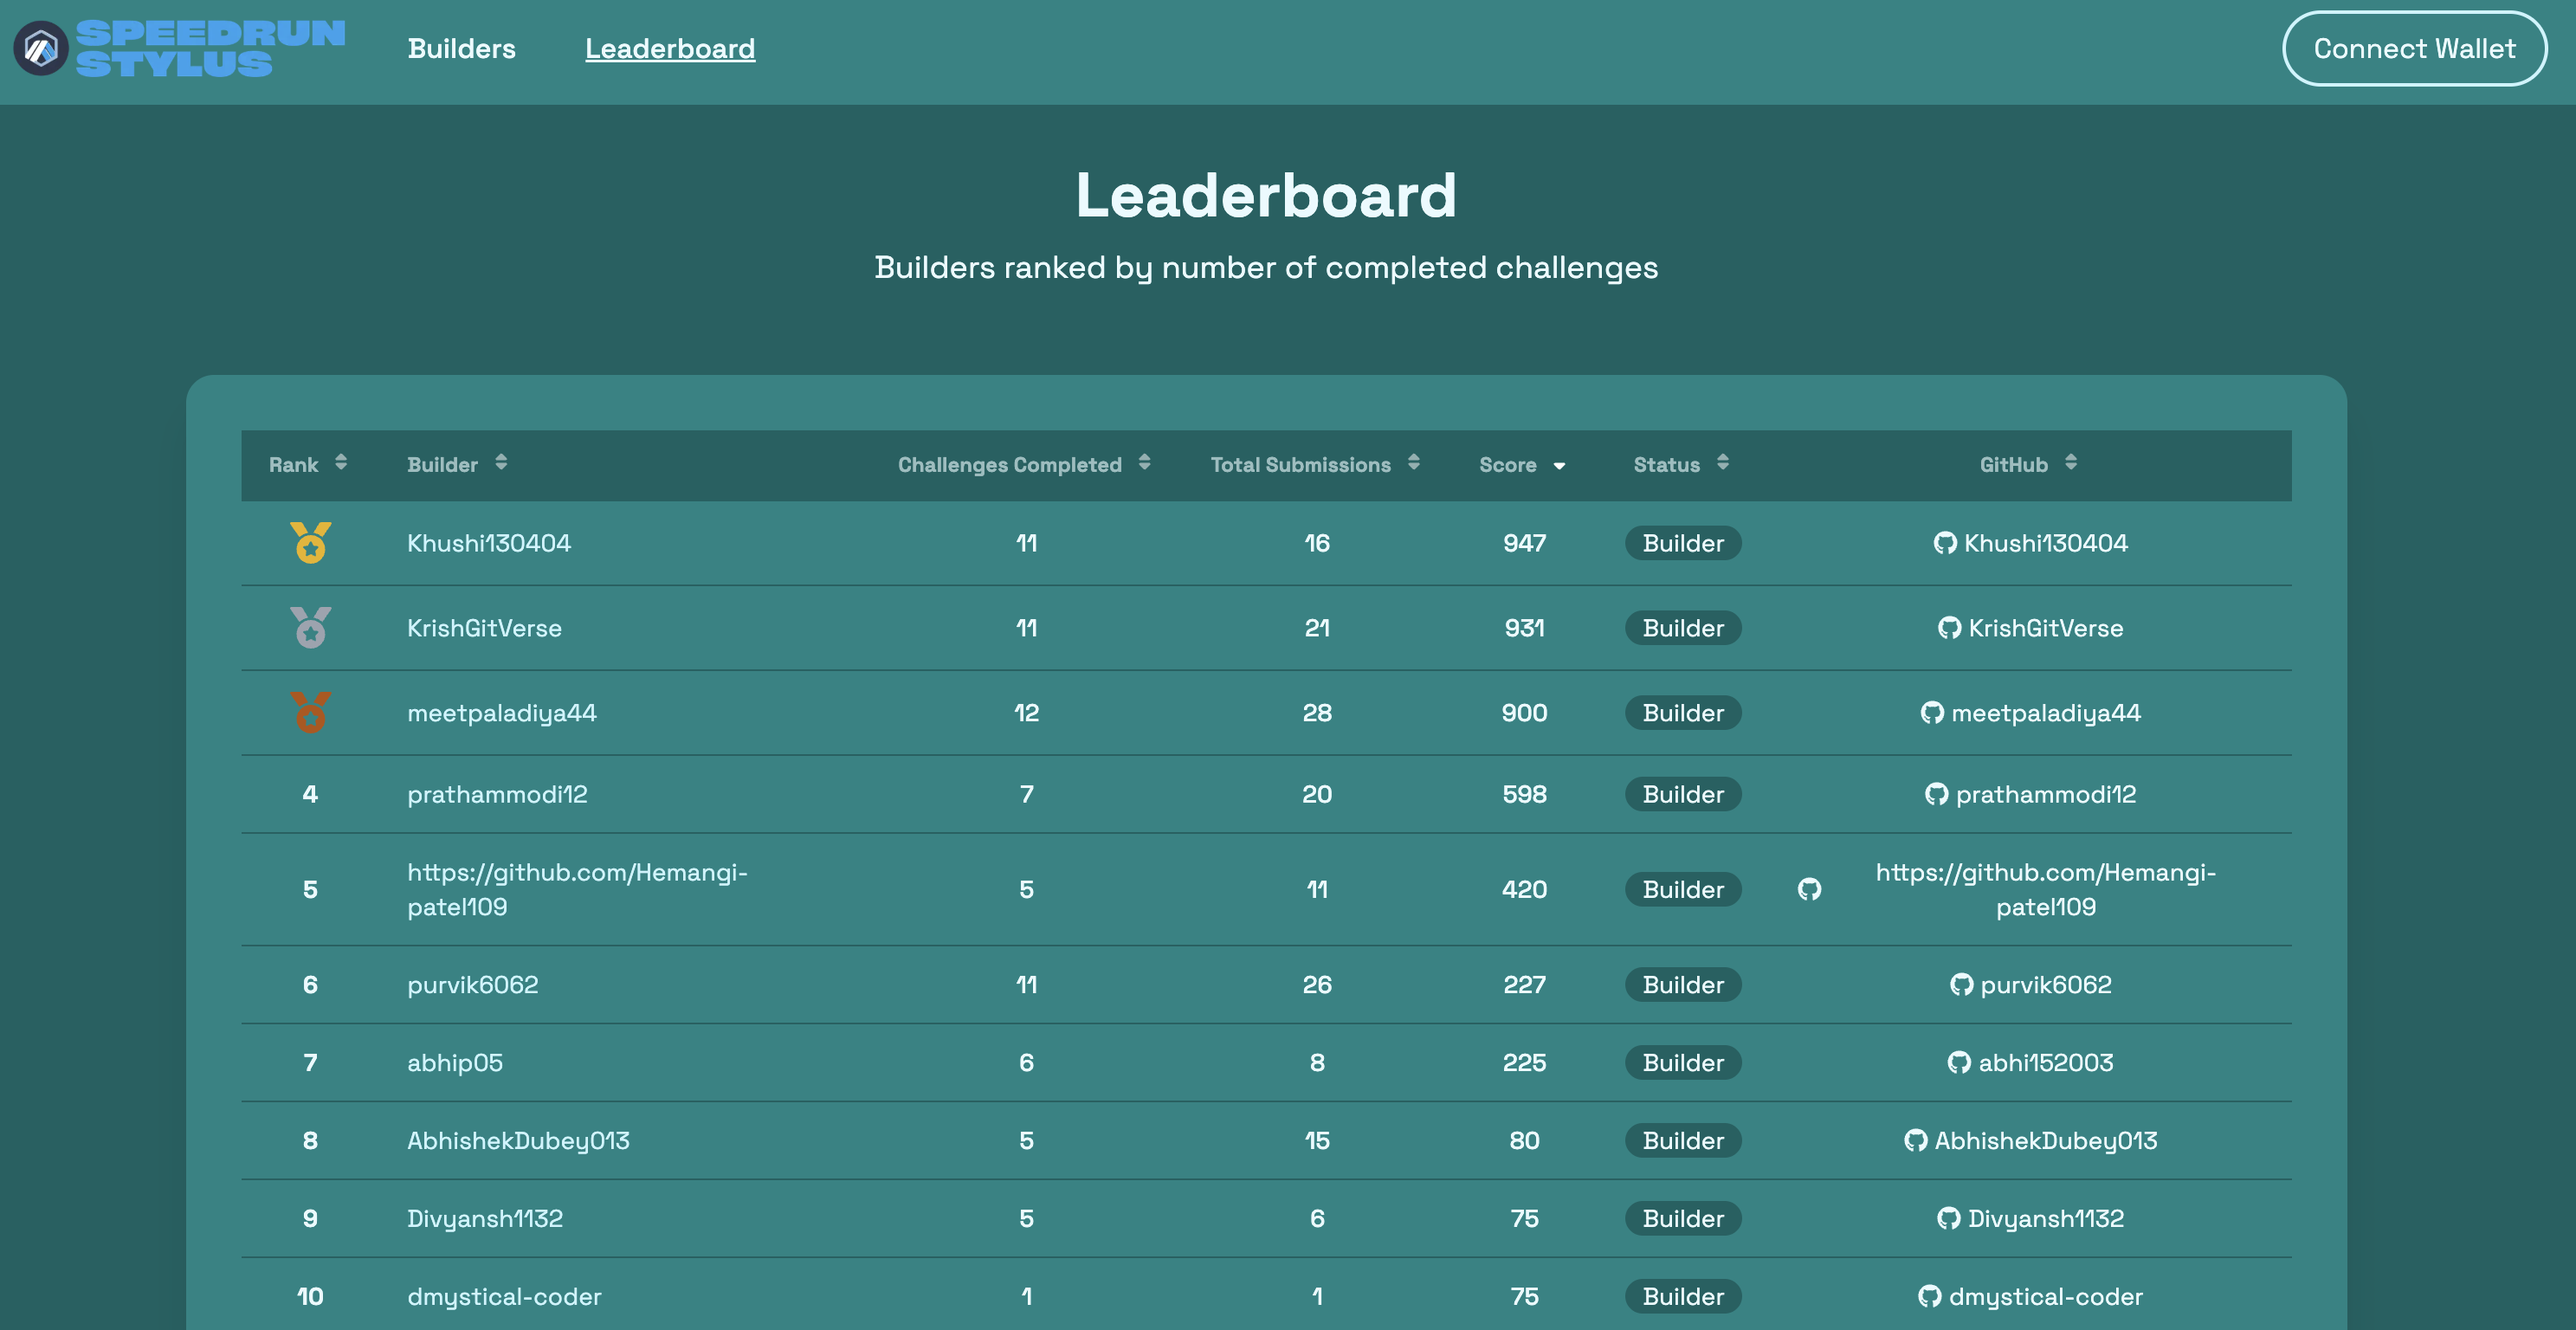Click GitHub icon next to Khushi130404
Screen dimensions: 2576x1330
(x=1944, y=543)
